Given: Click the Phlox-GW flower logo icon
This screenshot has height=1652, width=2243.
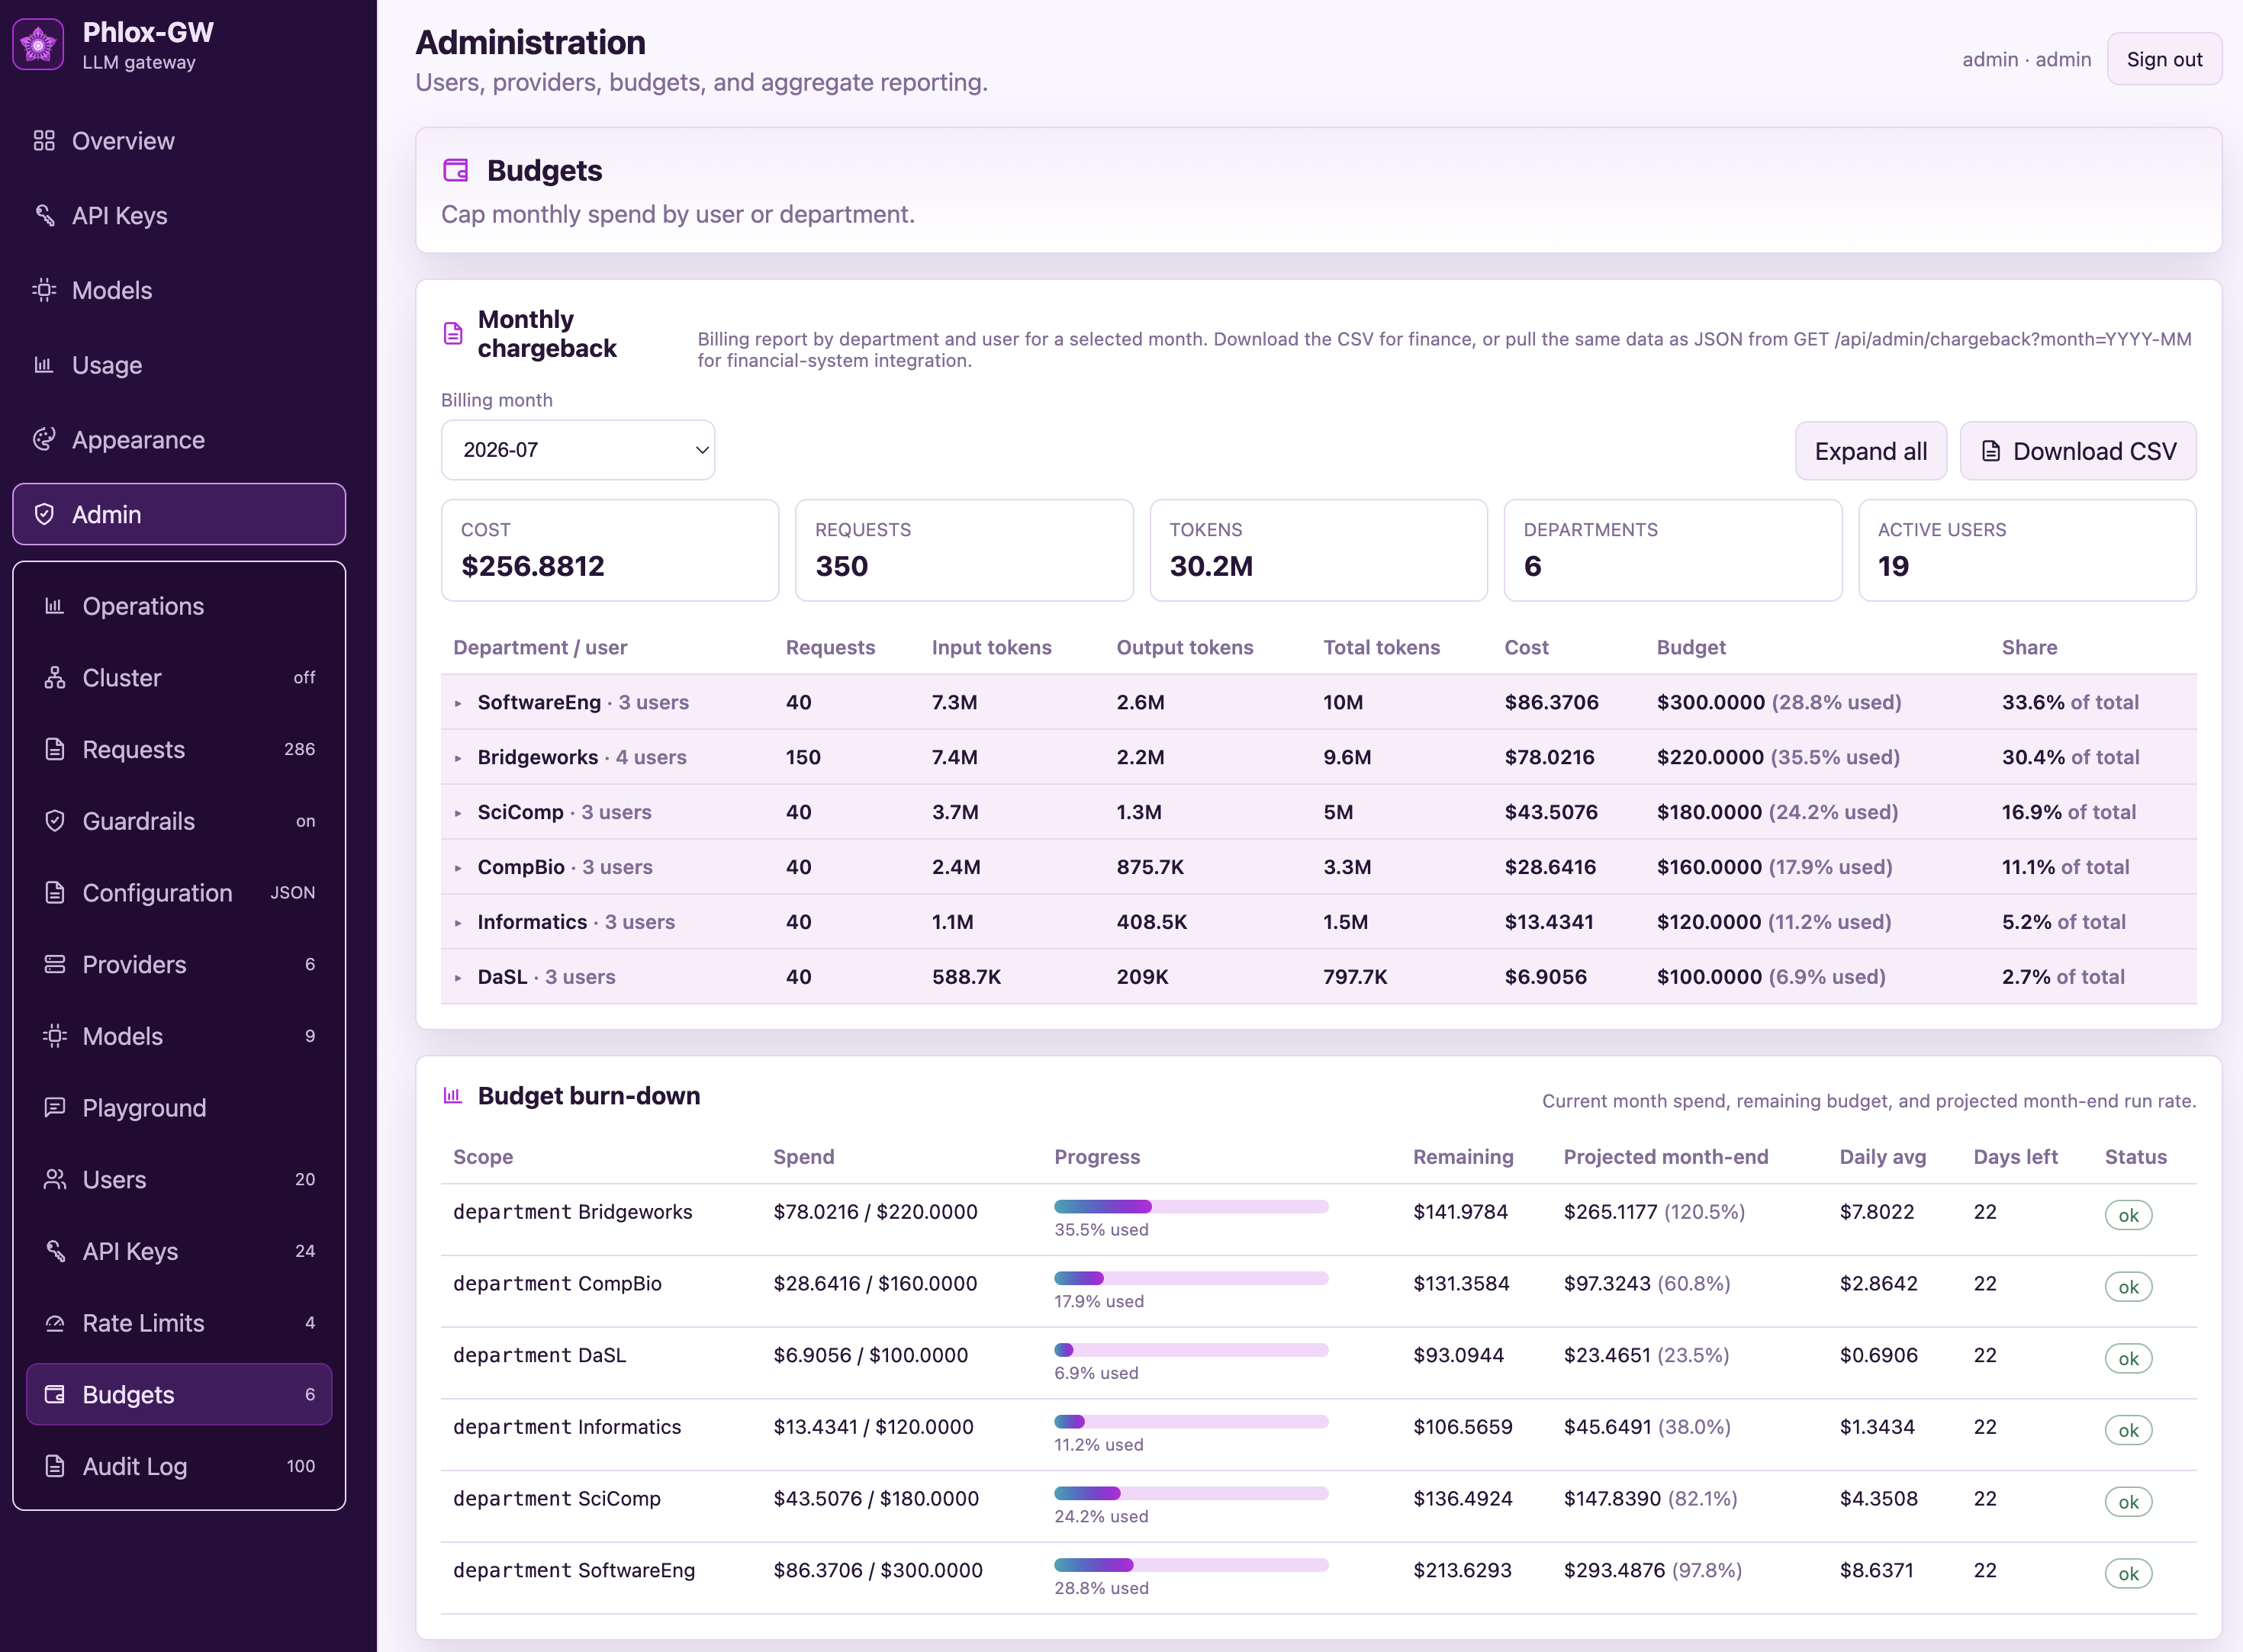Looking at the screenshot, I should click(x=38, y=45).
